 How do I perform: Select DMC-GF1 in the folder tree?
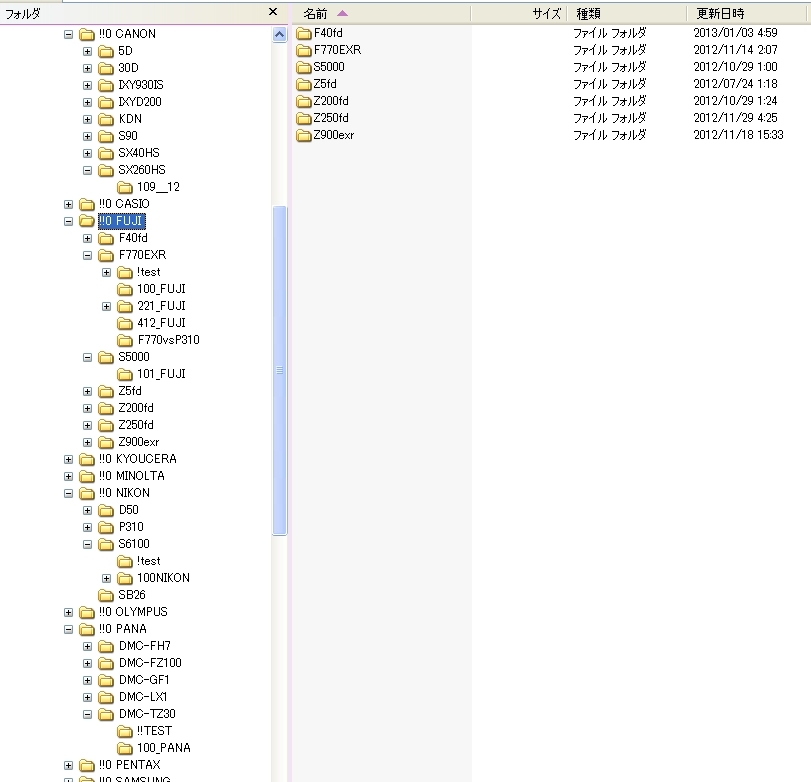click(x=144, y=680)
